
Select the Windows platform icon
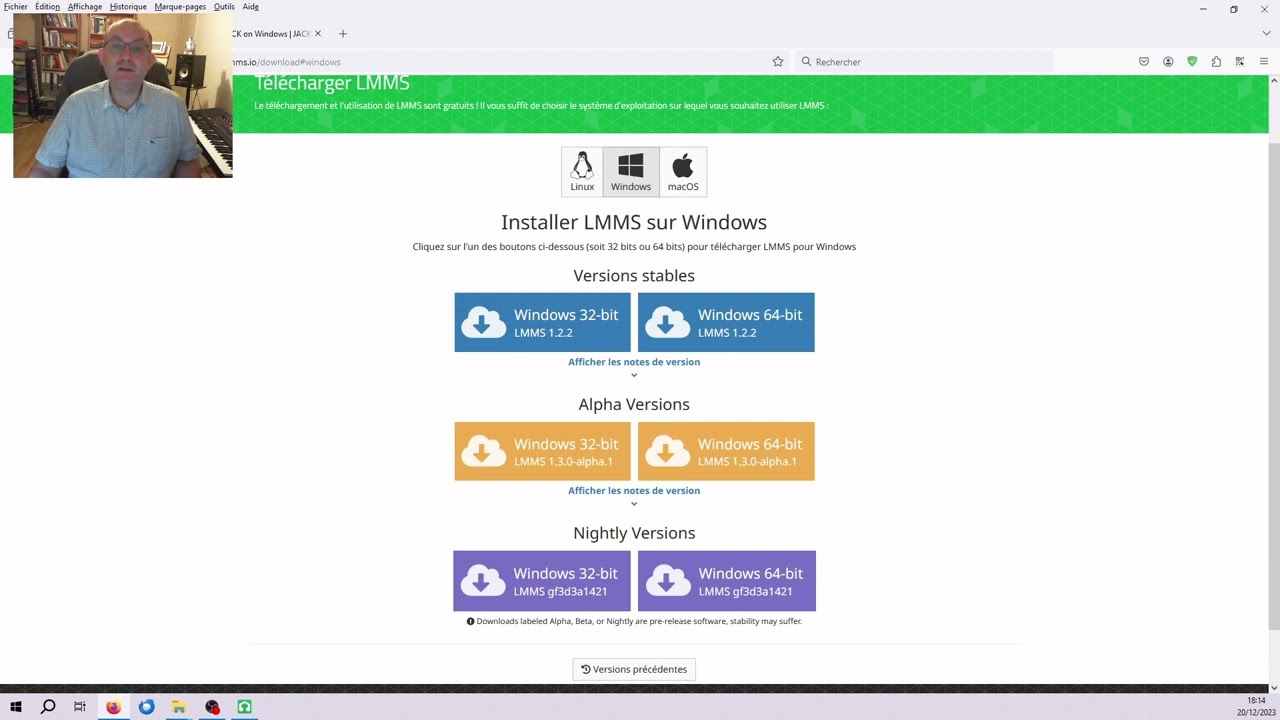coord(631,172)
